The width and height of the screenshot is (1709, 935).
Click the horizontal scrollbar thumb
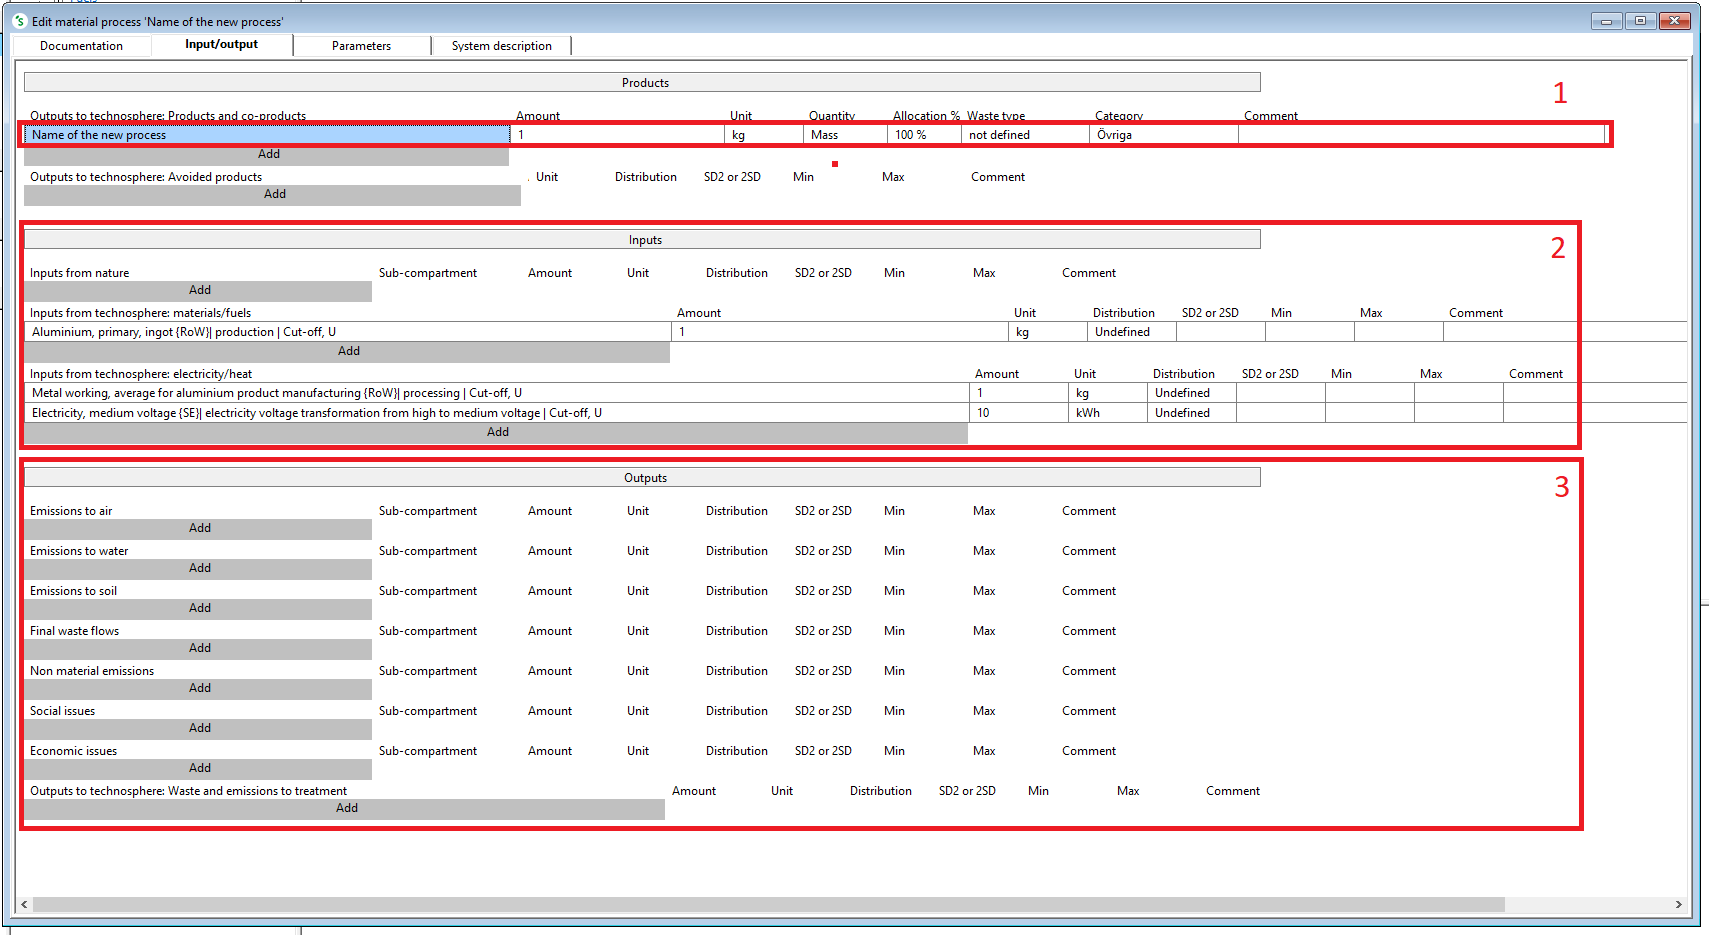[x=769, y=904]
